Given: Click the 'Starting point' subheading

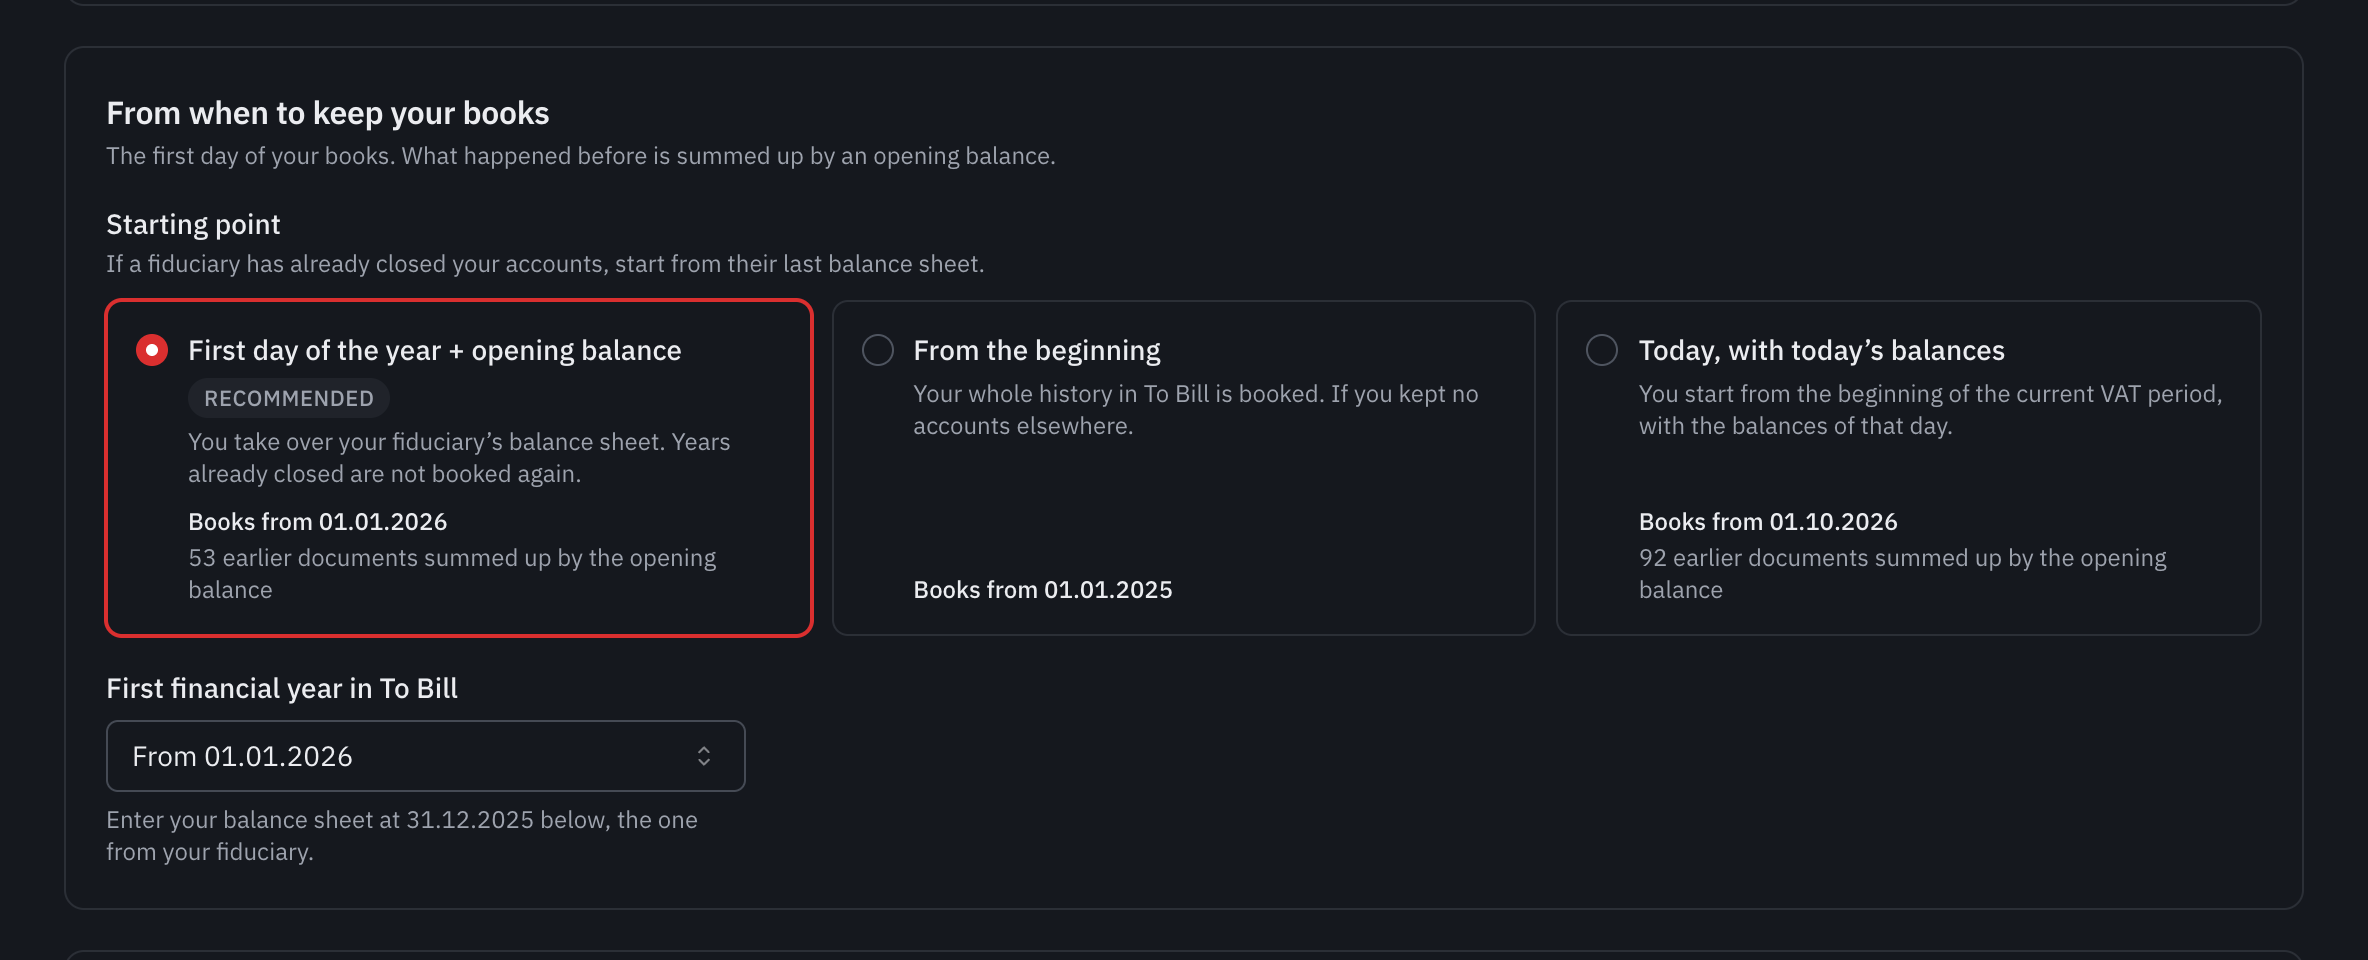Looking at the screenshot, I should click(x=193, y=224).
